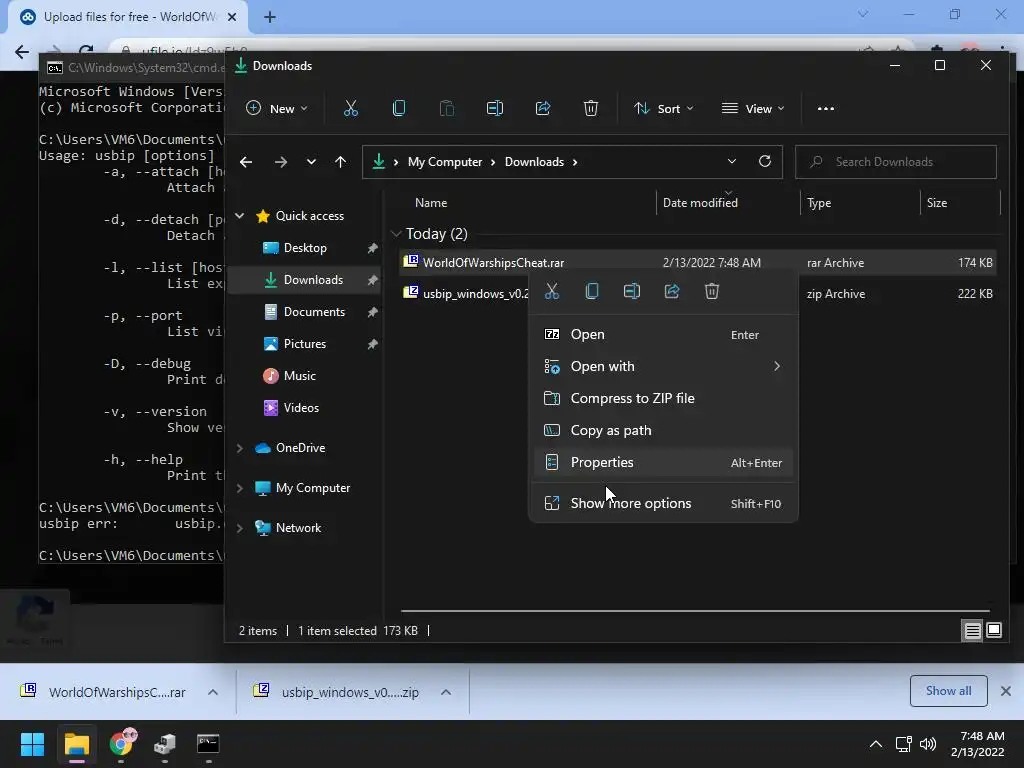
Task: Expand the My Computer tree node
Action: (240, 488)
